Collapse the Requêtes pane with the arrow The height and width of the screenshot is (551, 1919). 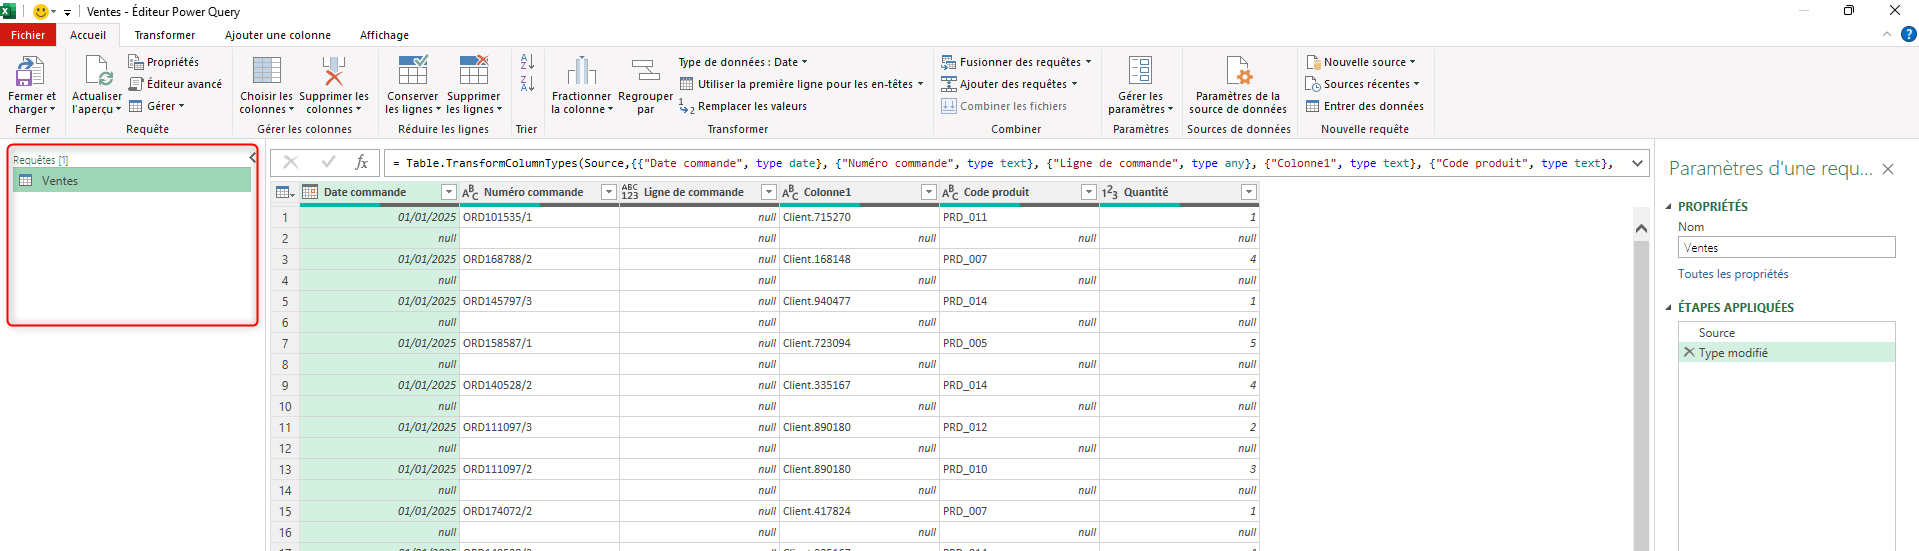pyautogui.click(x=253, y=158)
